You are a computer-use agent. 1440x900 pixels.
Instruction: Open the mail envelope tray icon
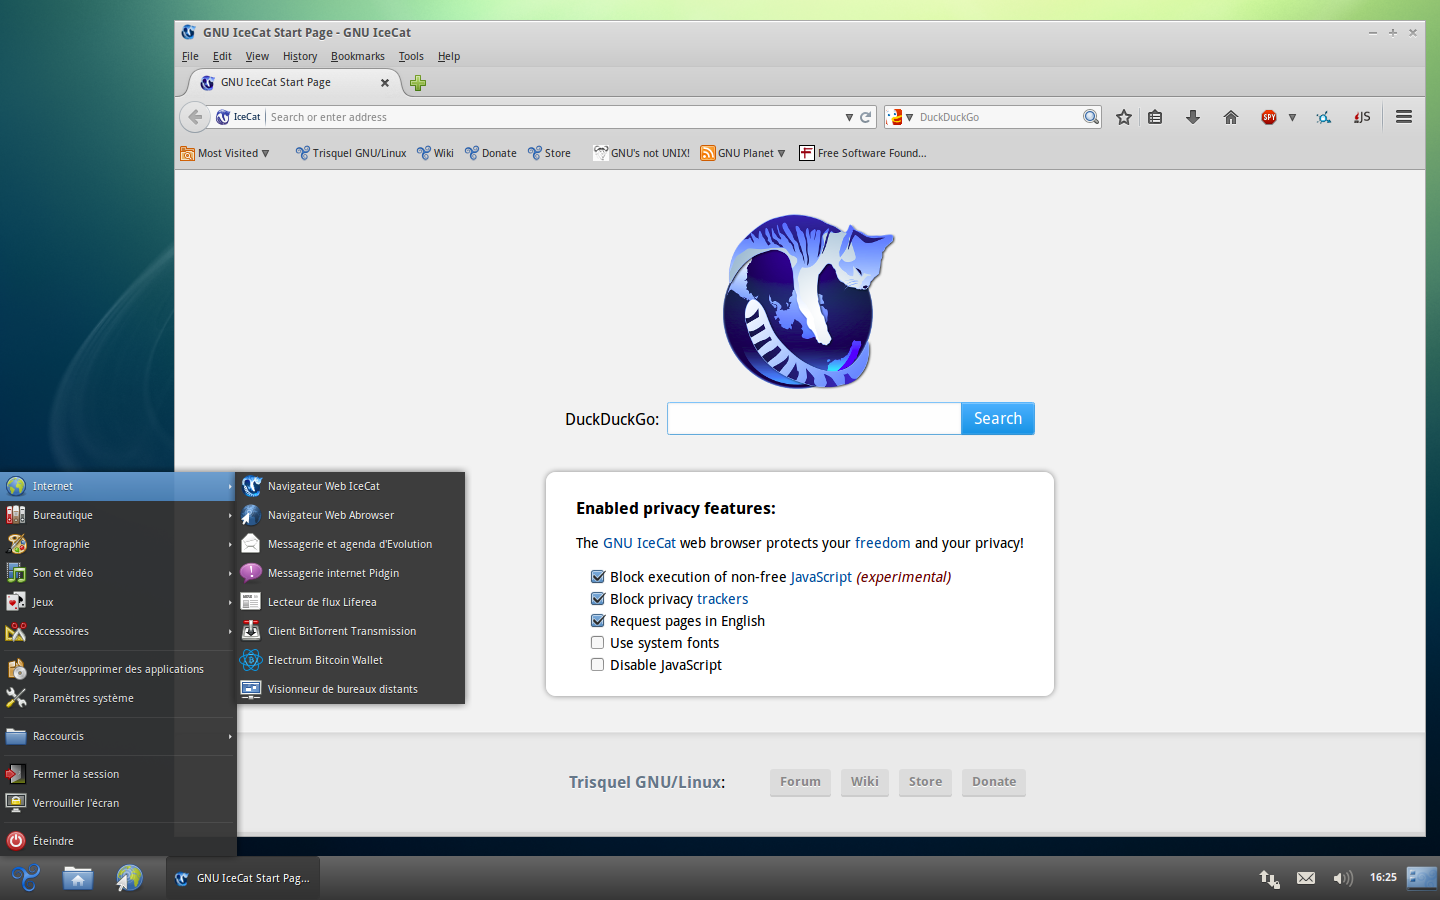pos(1306,878)
